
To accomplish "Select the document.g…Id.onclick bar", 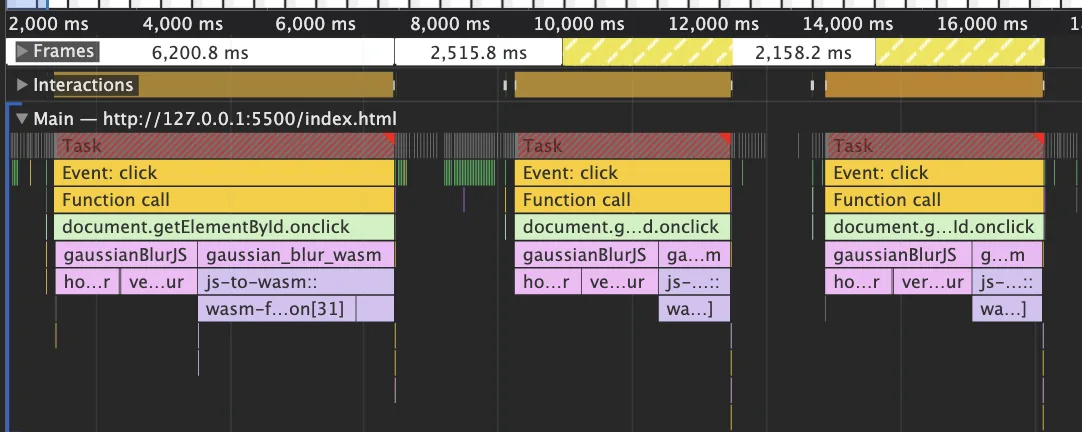I will tap(933, 227).
